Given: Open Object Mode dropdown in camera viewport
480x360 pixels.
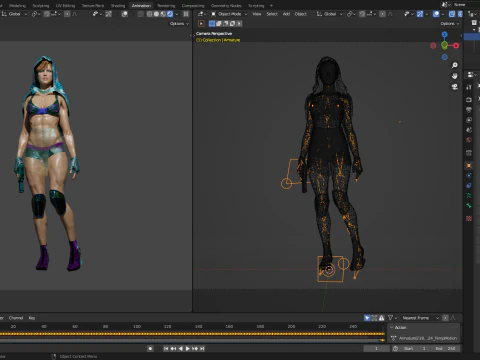Looking at the screenshot, I should coord(229,14).
